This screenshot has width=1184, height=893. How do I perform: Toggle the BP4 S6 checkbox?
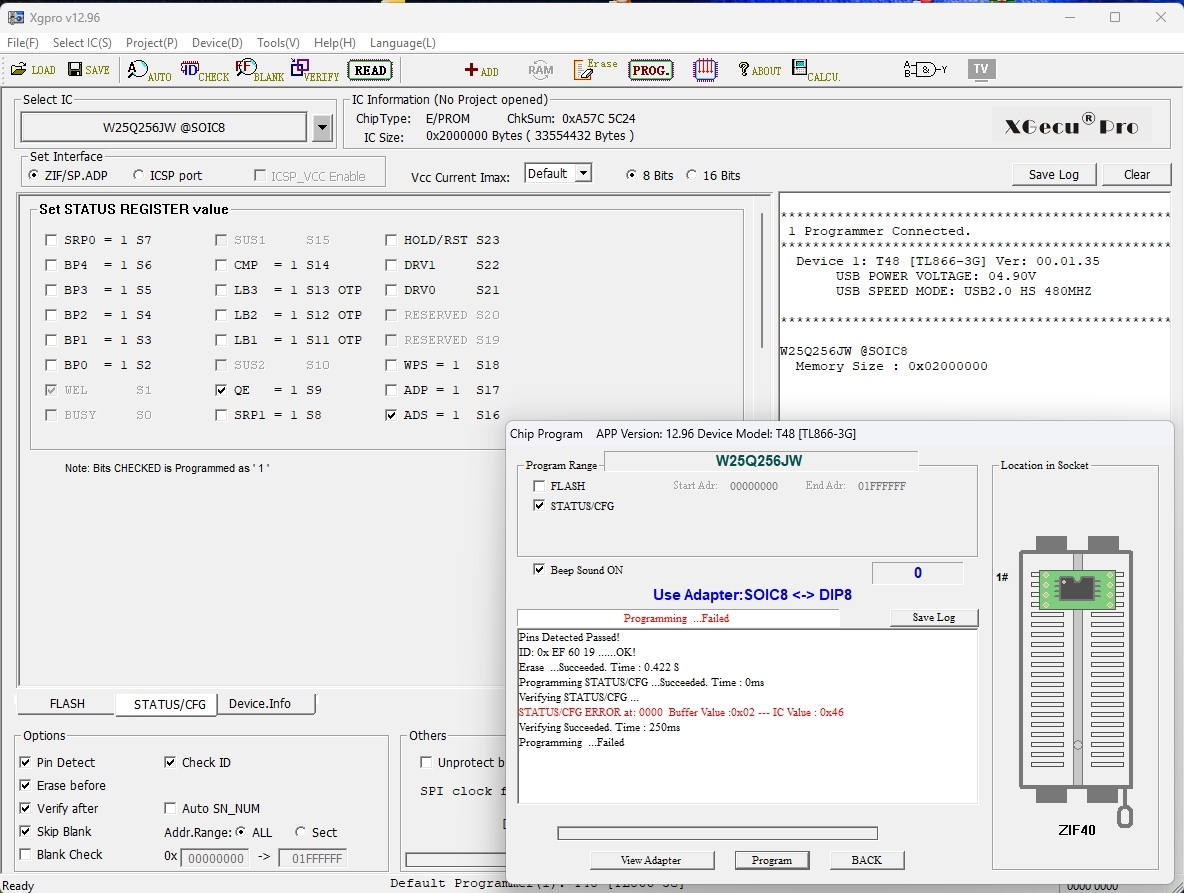pos(51,265)
